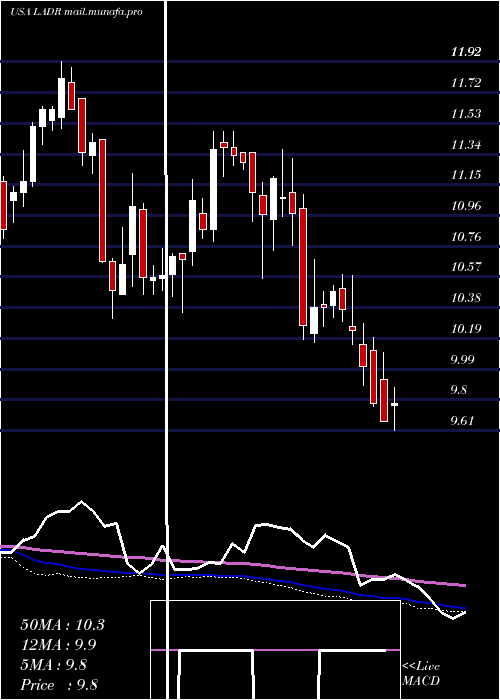Image resolution: width=500 pixels, height=700 pixels.
Task: Click the 10.38 price axis label
Action: (x=466, y=298)
